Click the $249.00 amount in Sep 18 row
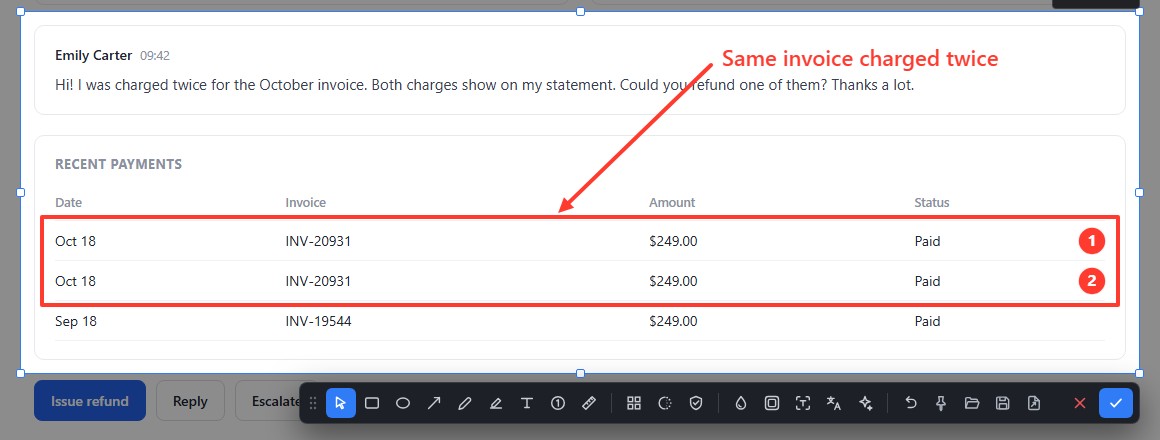This screenshot has height=440, width=1160. [673, 322]
